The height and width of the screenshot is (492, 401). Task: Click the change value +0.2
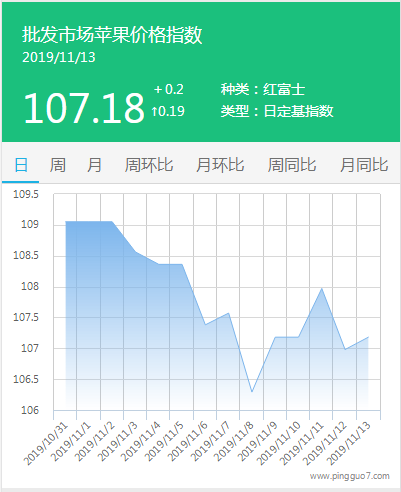169,89
